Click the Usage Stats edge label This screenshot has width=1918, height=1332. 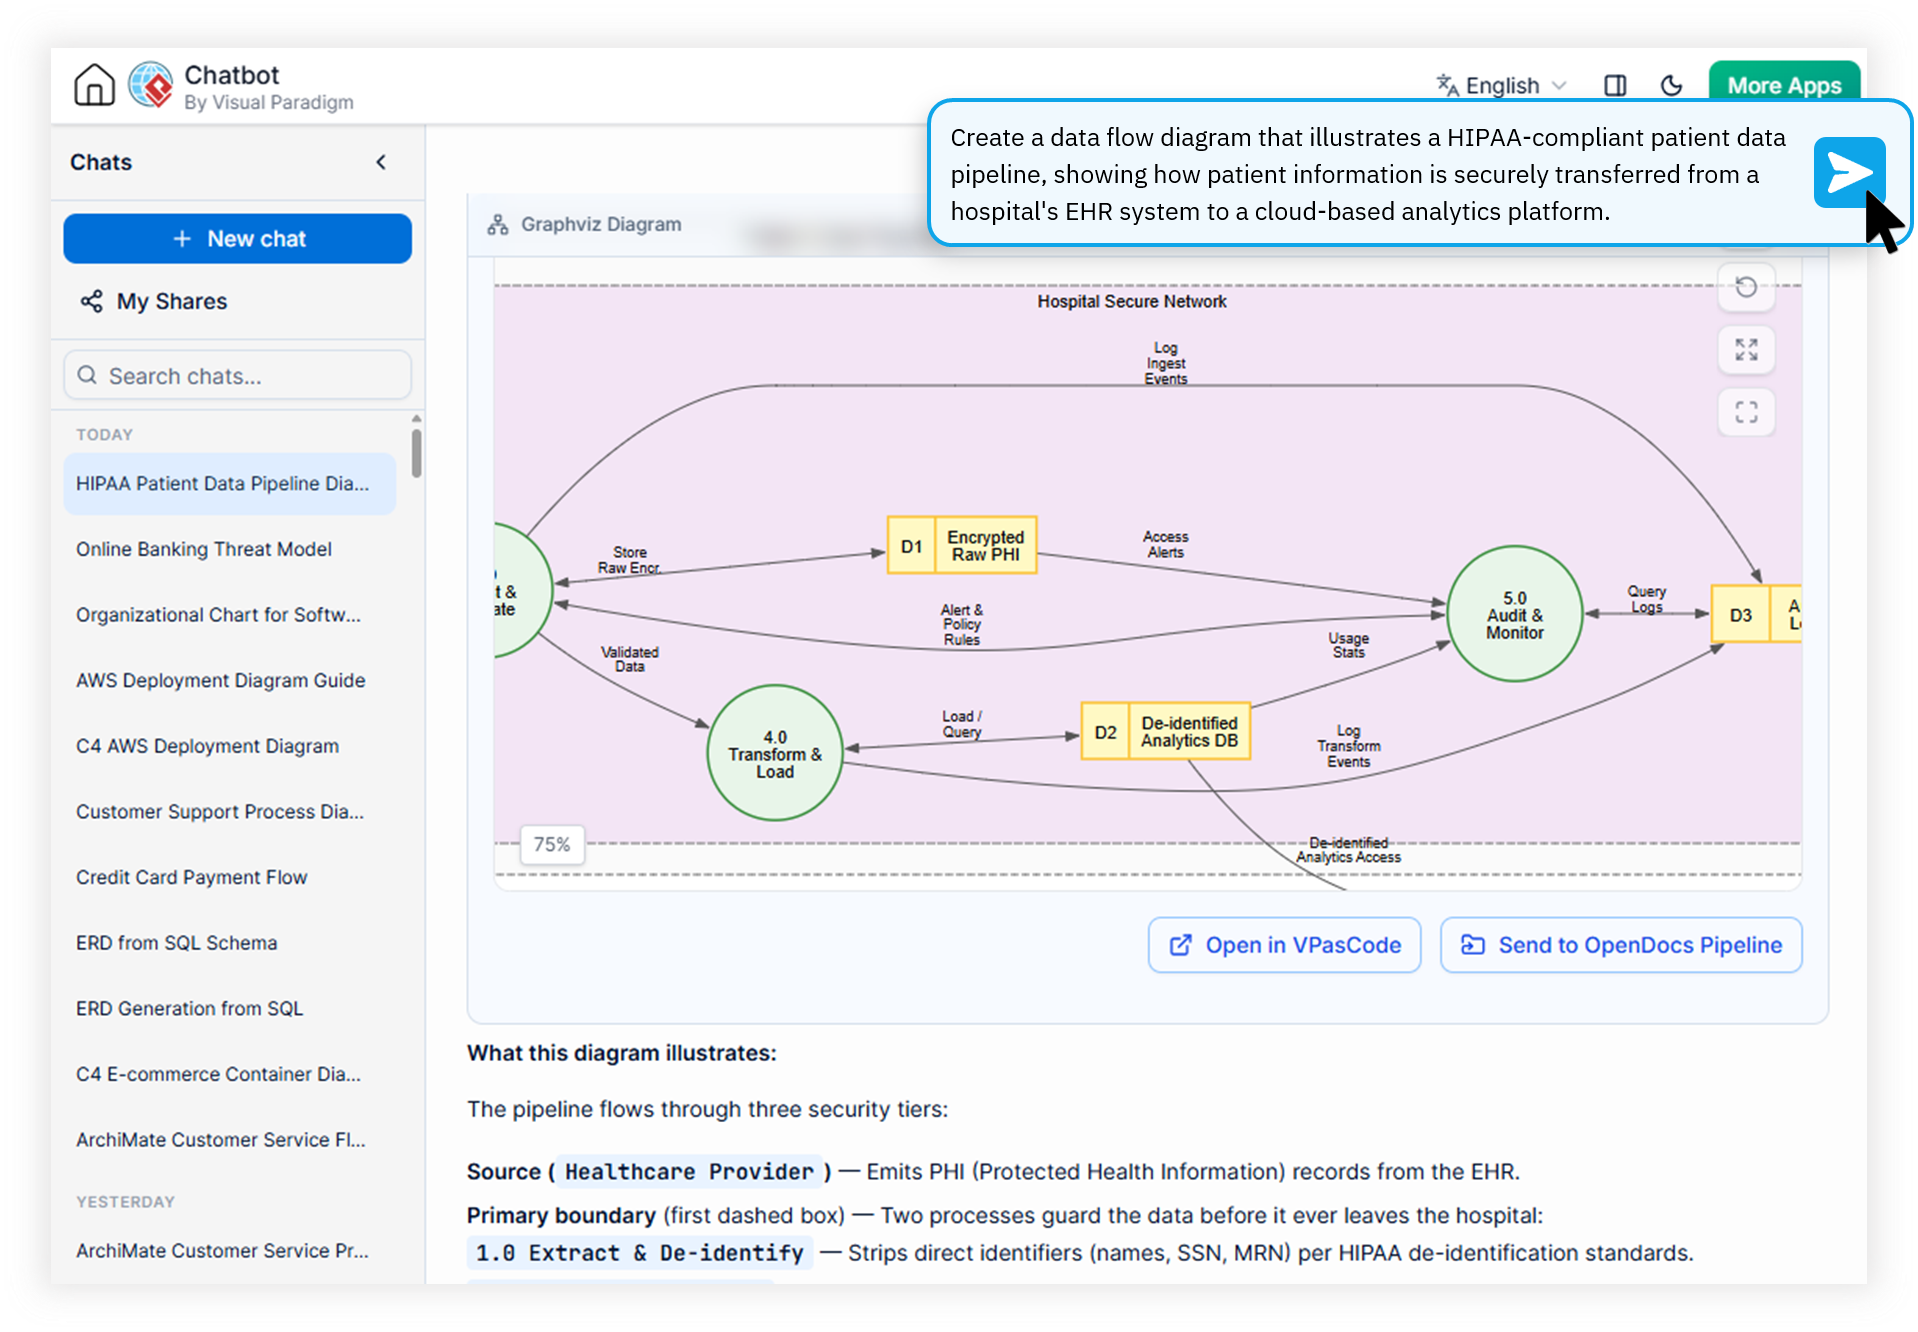(1348, 645)
